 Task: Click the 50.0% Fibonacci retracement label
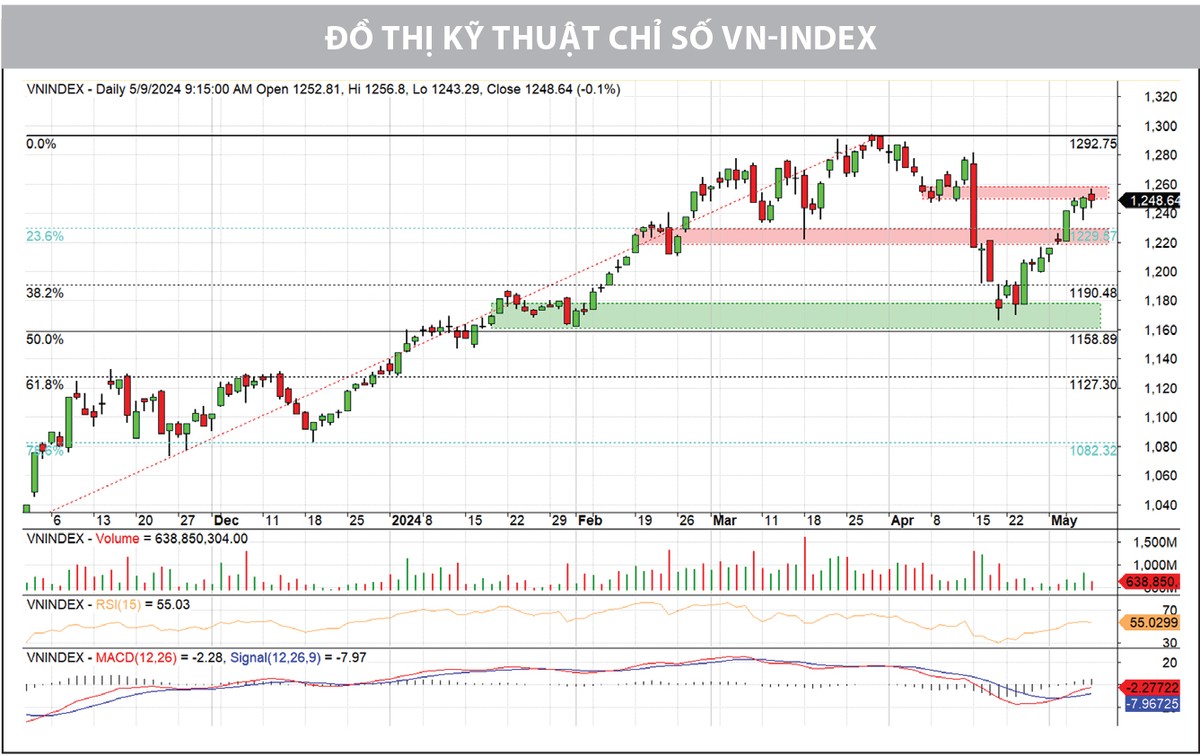(x=45, y=340)
